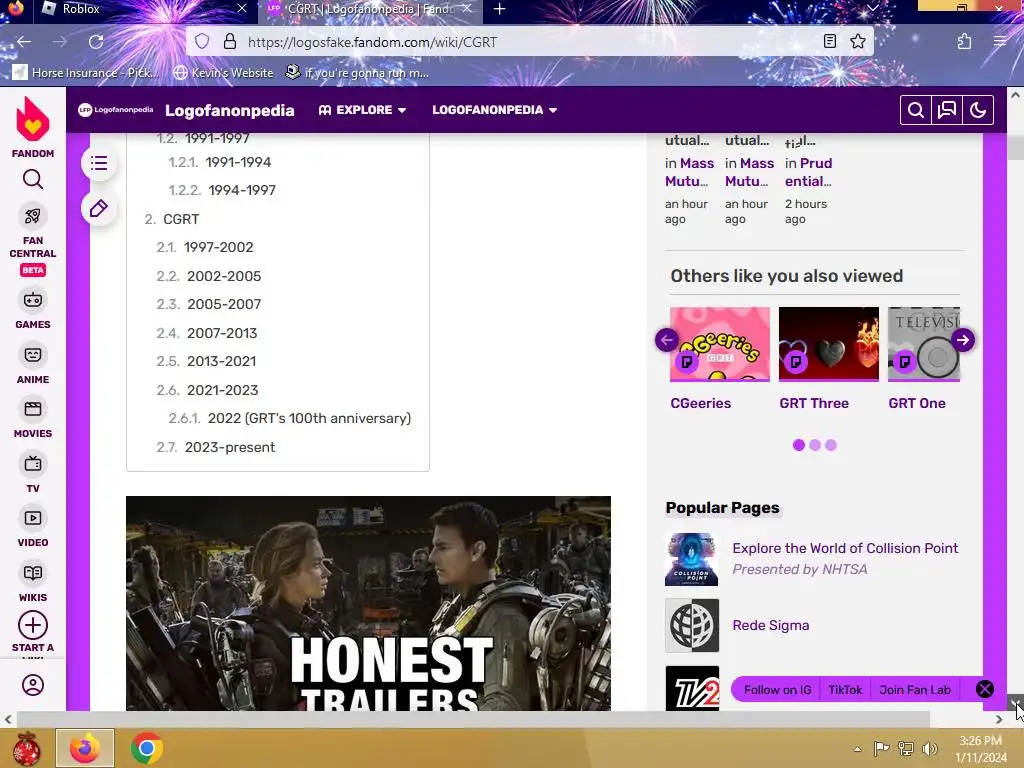Open the GRT Three page link
The image size is (1024, 768).
[x=814, y=403]
